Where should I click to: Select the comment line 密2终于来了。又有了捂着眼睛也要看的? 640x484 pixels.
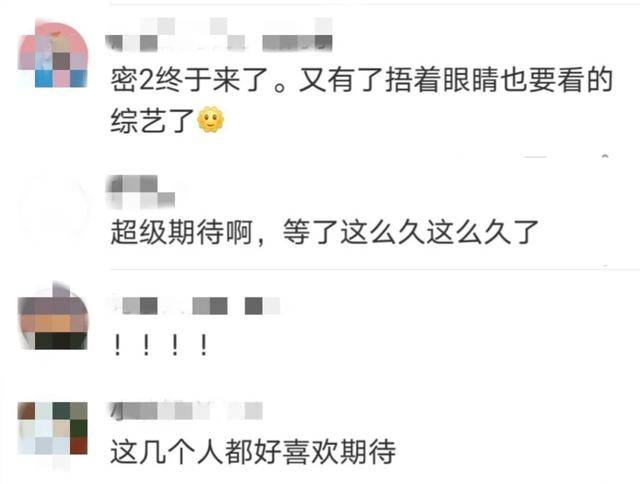(x=361, y=80)
